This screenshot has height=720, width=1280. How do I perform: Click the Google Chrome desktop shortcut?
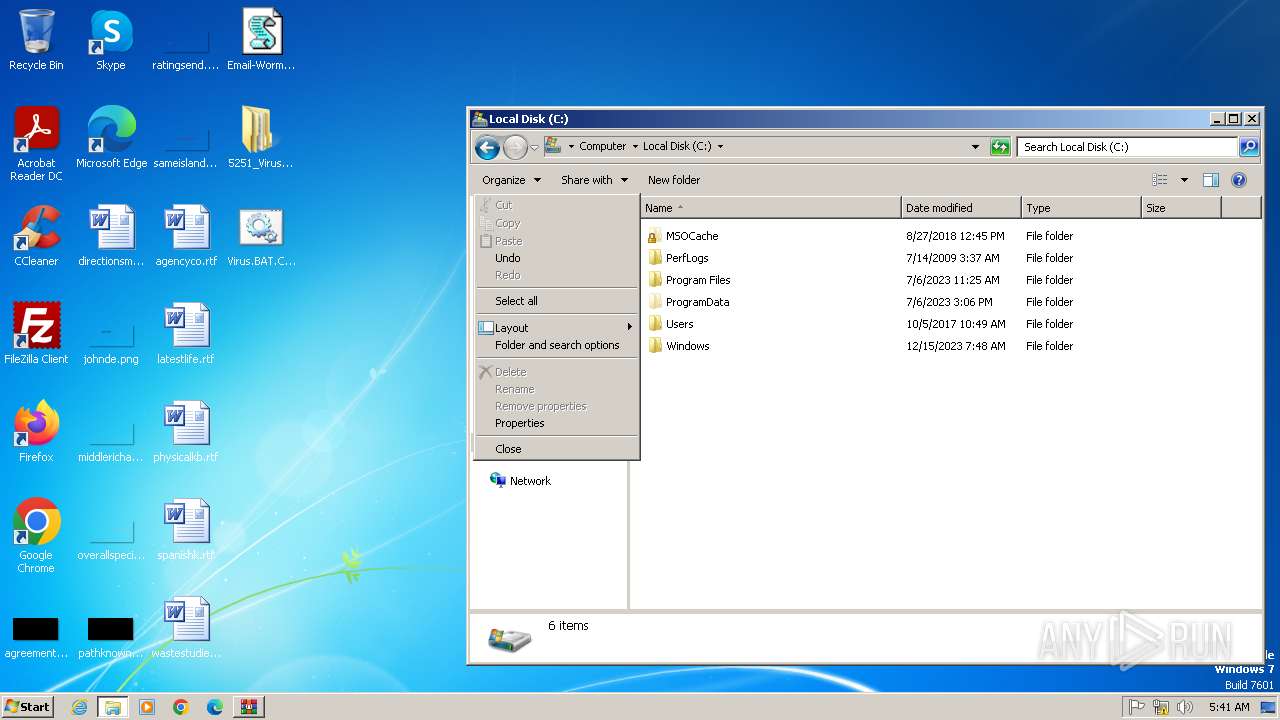(x=36, y=536)
